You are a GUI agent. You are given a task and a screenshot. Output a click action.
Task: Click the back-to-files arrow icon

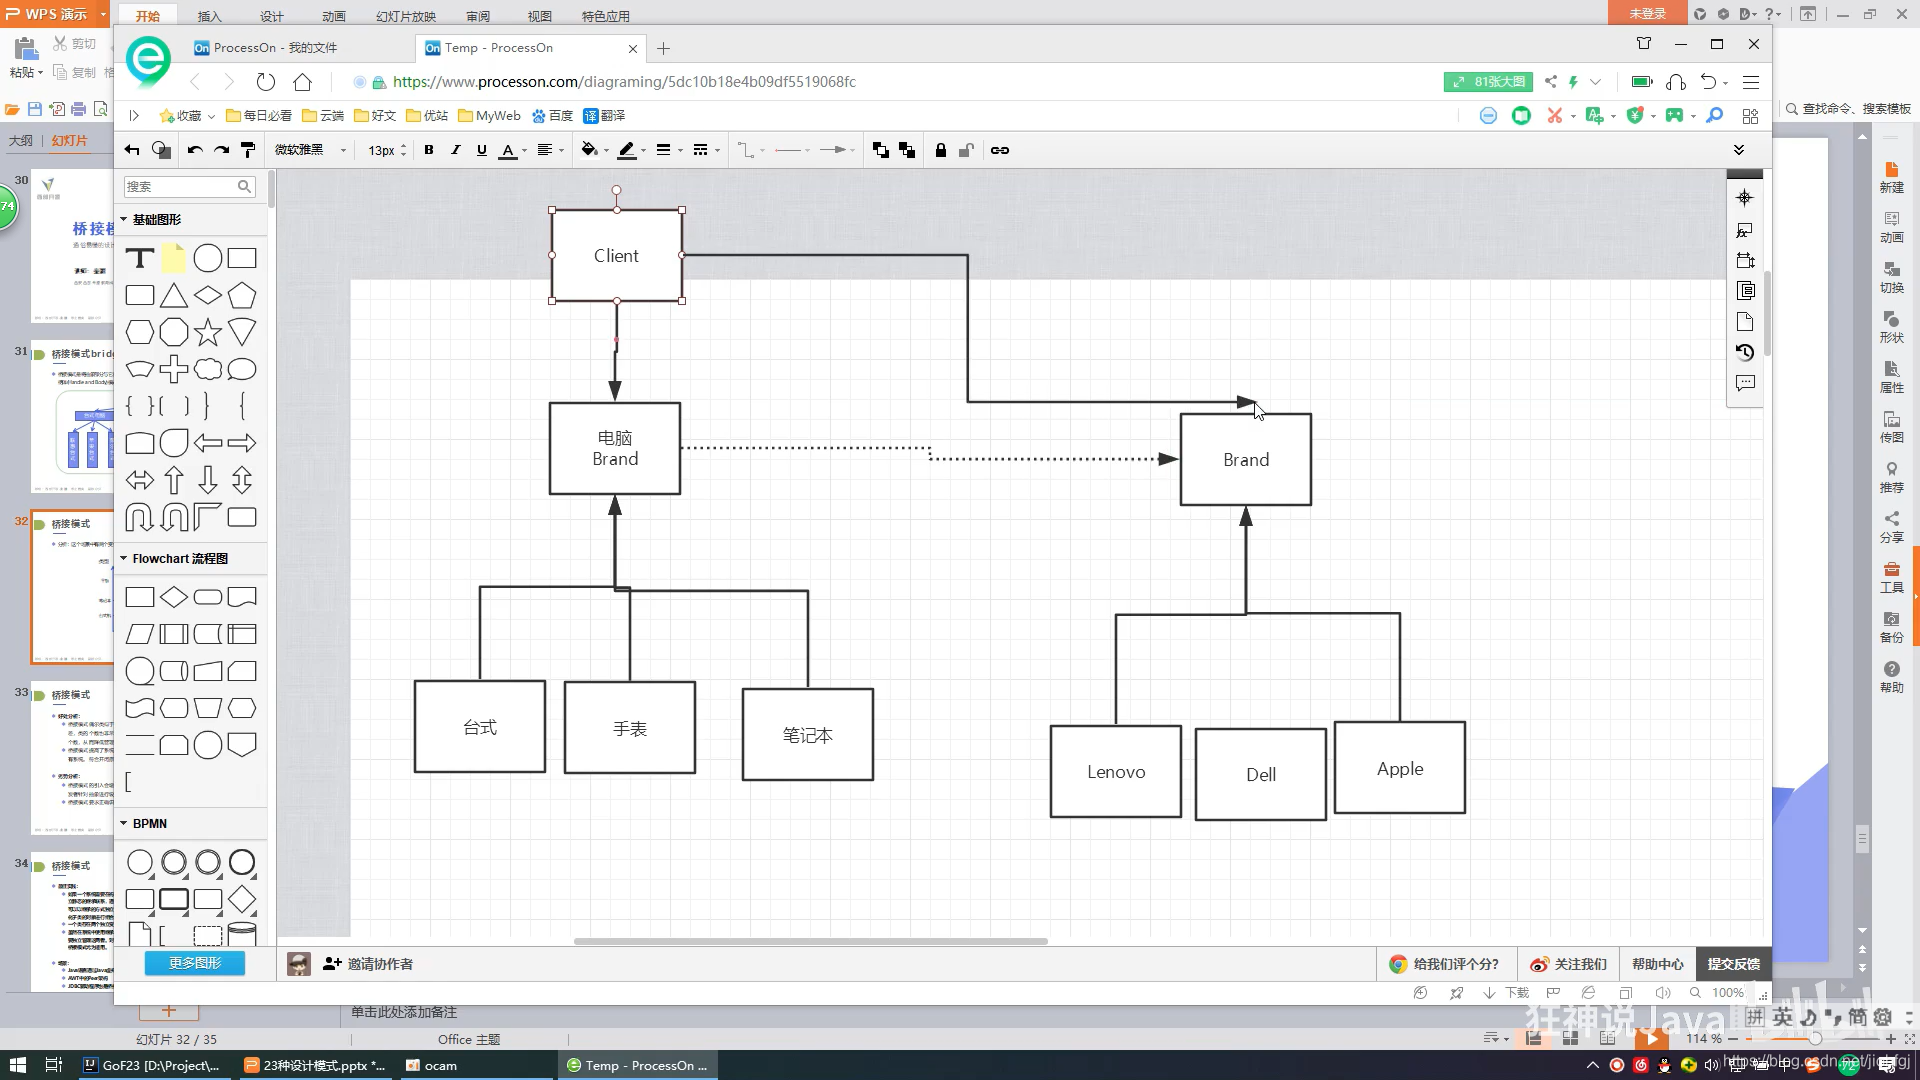tap(132, 150)
